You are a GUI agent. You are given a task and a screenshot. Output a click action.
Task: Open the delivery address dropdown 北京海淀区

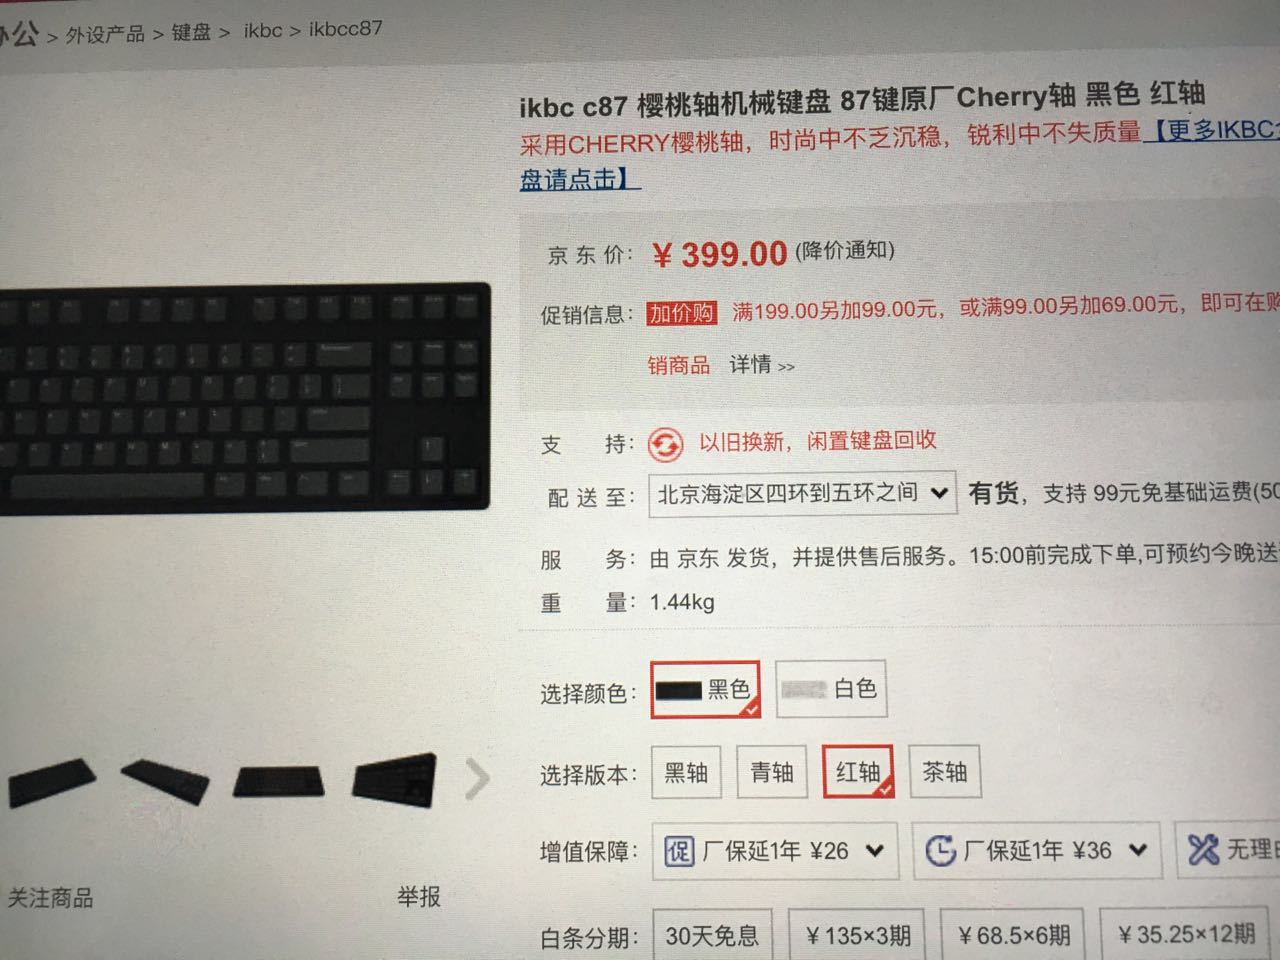(802, 493)
